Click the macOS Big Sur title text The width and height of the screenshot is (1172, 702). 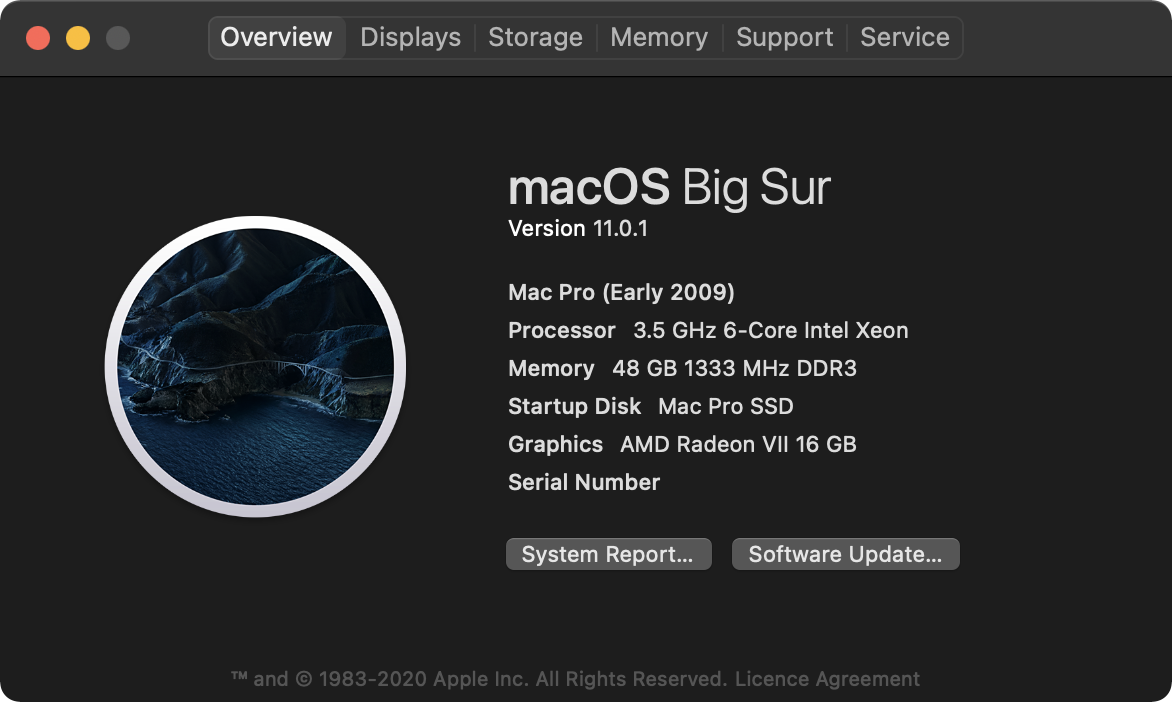pos(669,188)
